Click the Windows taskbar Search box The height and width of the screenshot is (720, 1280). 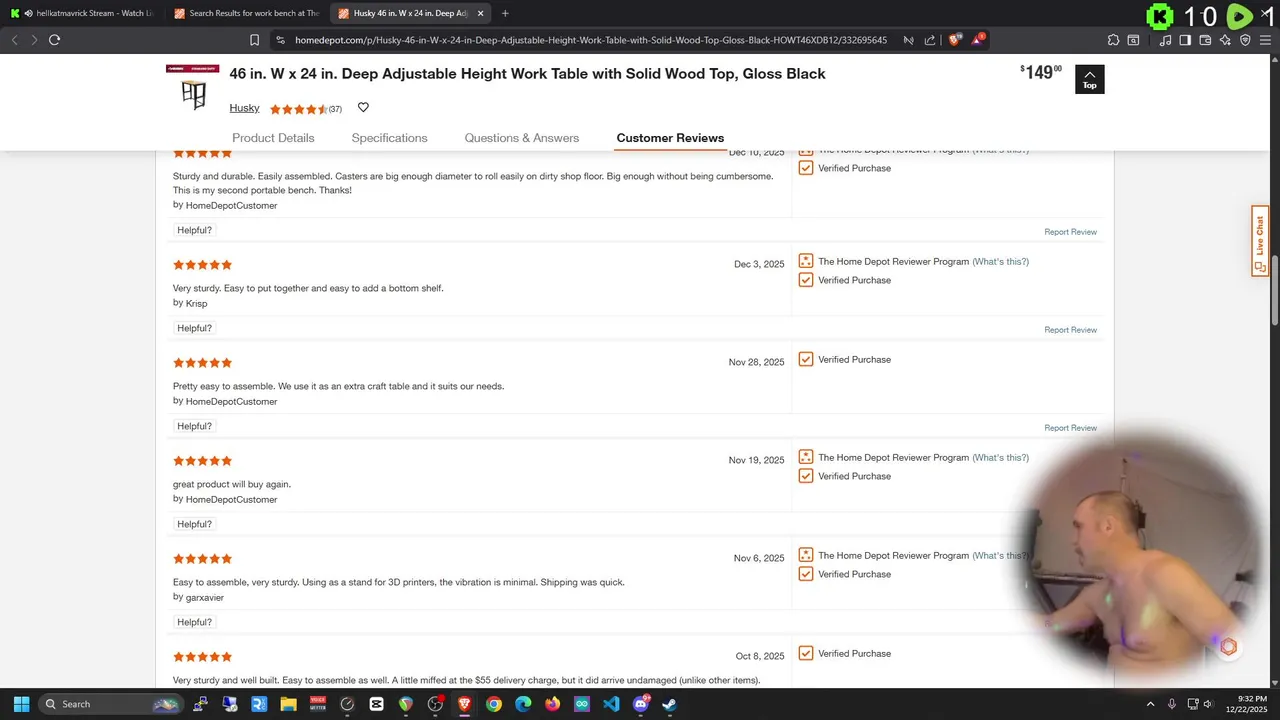(x=112, y=704)
